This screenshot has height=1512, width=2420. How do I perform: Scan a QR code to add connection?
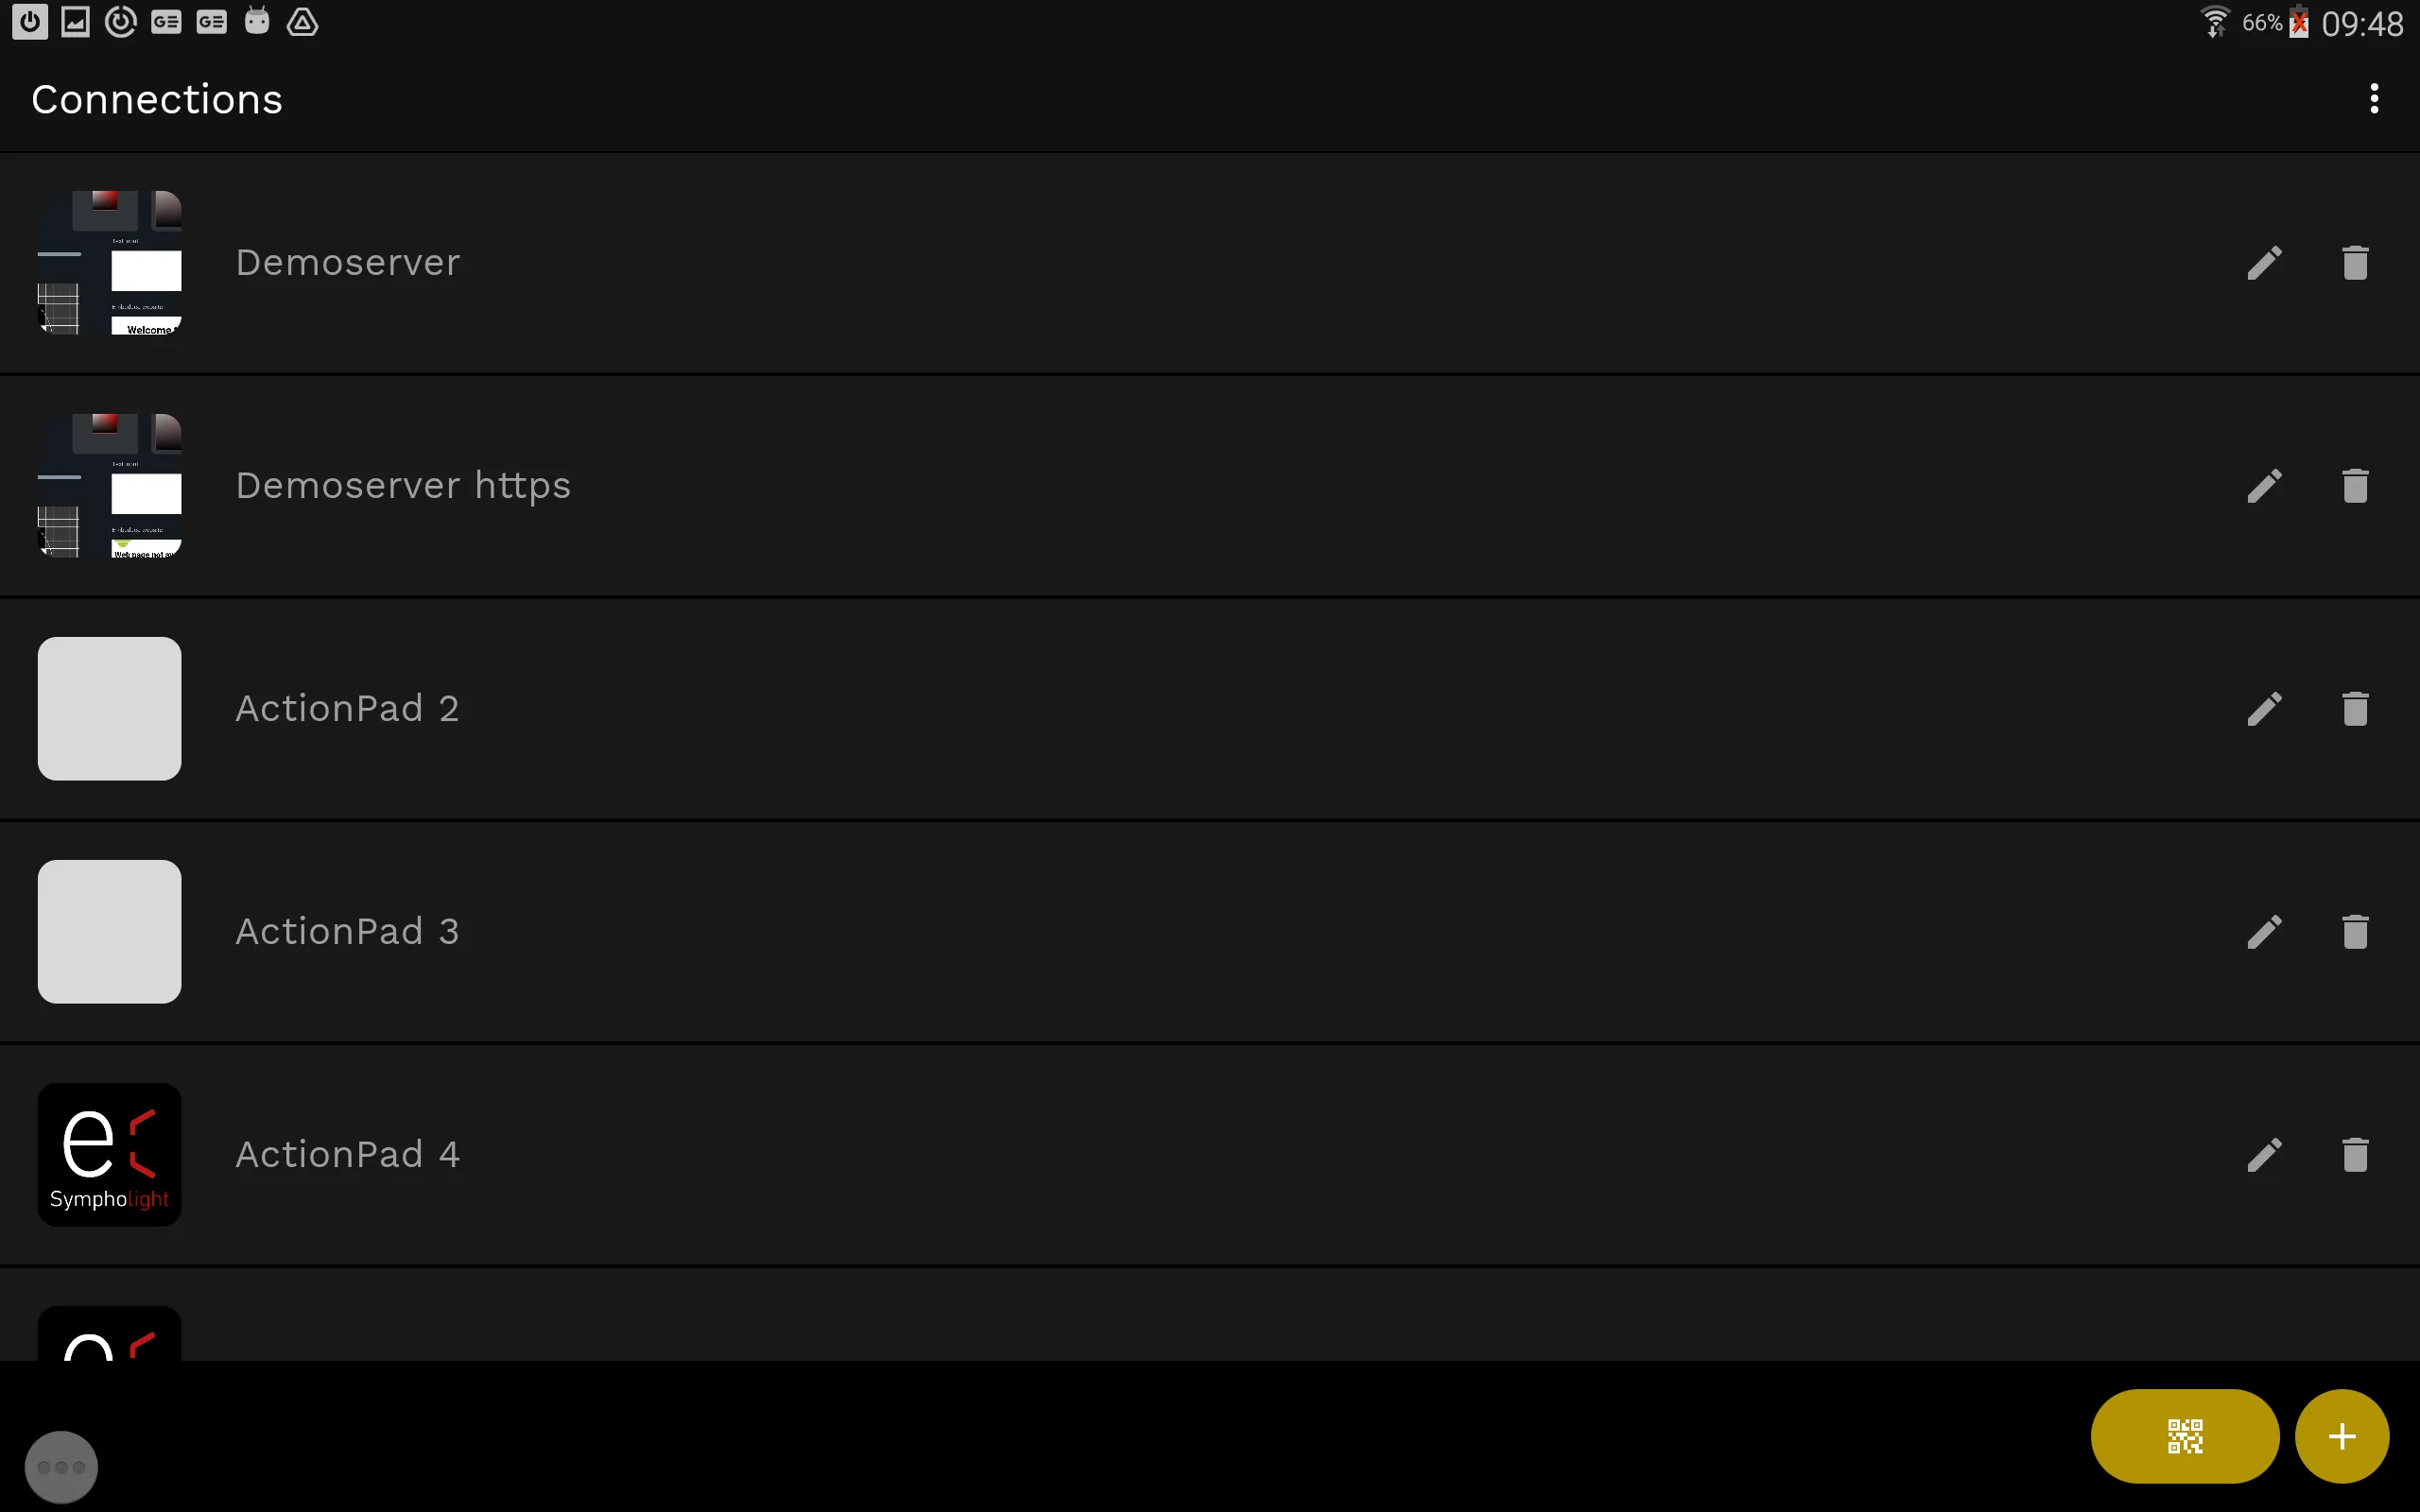point(2184,1436)
